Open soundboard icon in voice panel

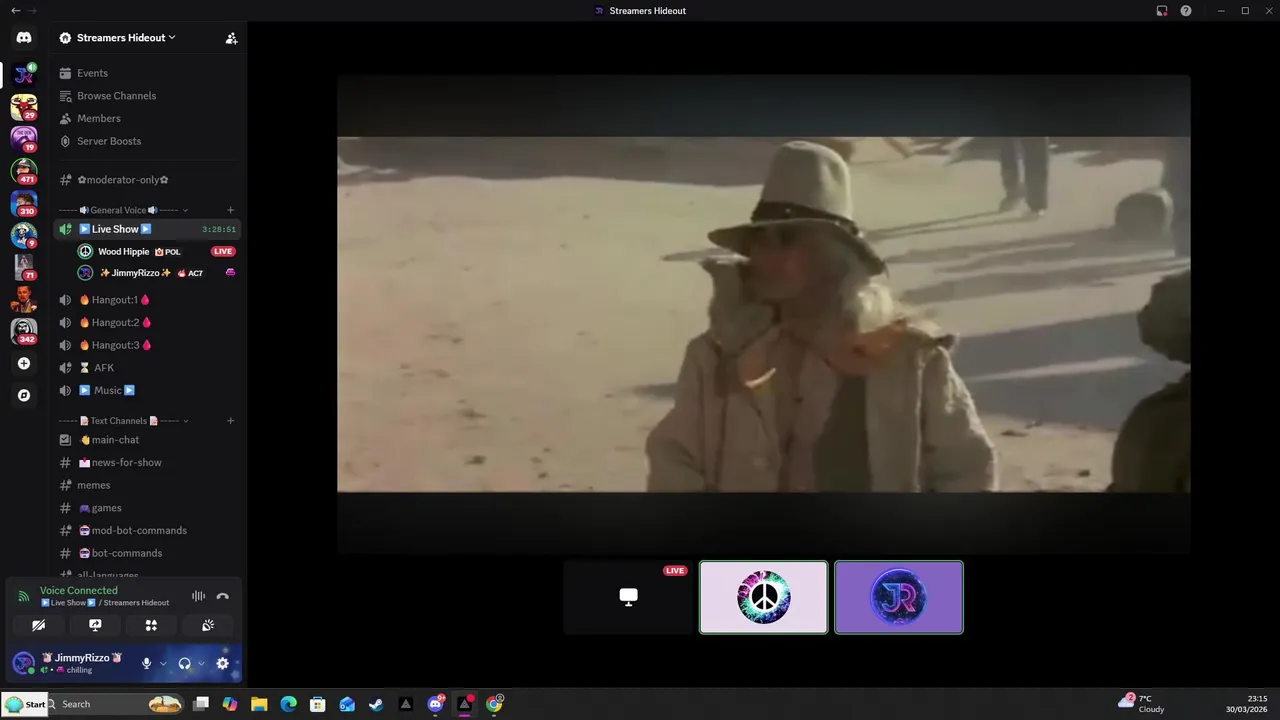tap(208, 625)
